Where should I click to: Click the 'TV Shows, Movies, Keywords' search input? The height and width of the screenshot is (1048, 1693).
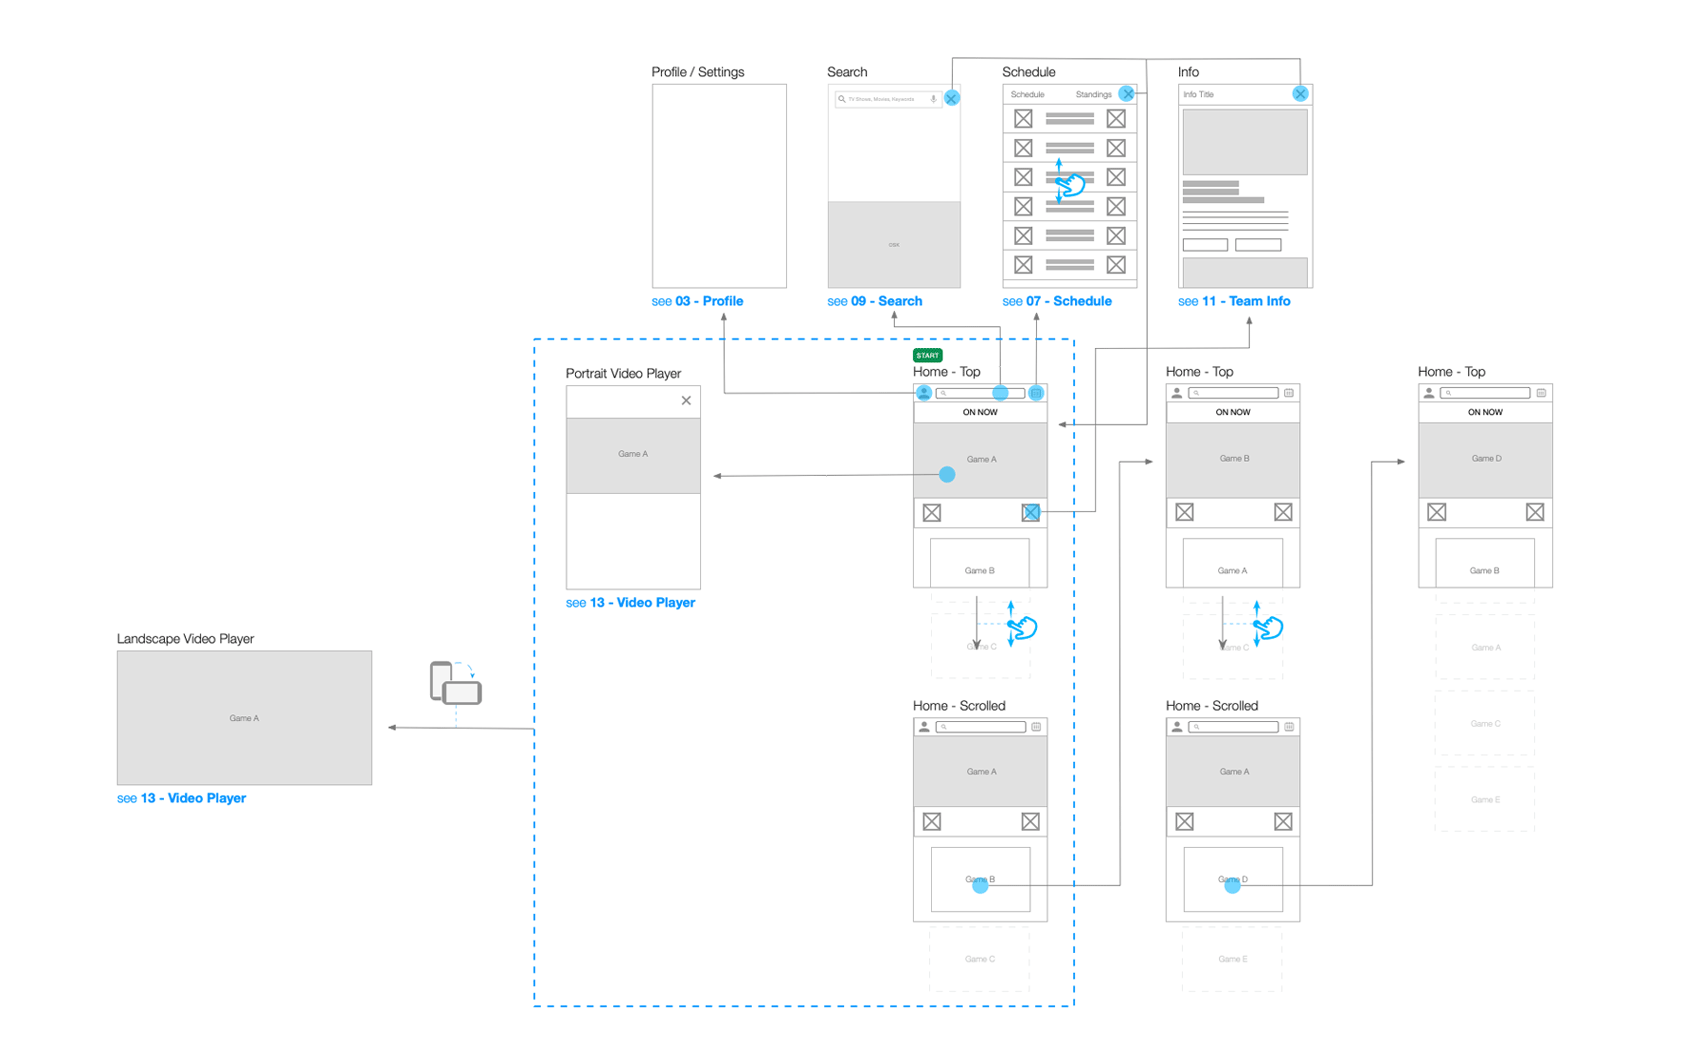pyautogui.click(x=888, y=99)
